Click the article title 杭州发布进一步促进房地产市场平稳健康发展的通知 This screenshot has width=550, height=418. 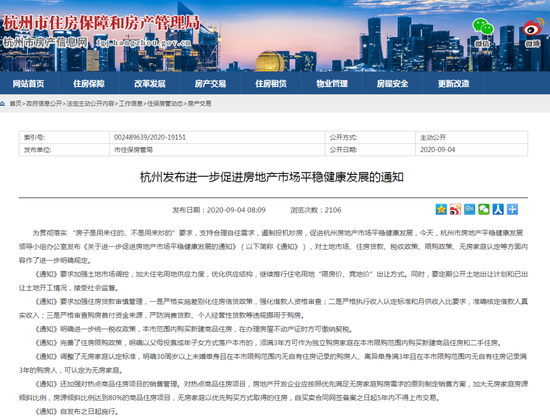[272, 177]
